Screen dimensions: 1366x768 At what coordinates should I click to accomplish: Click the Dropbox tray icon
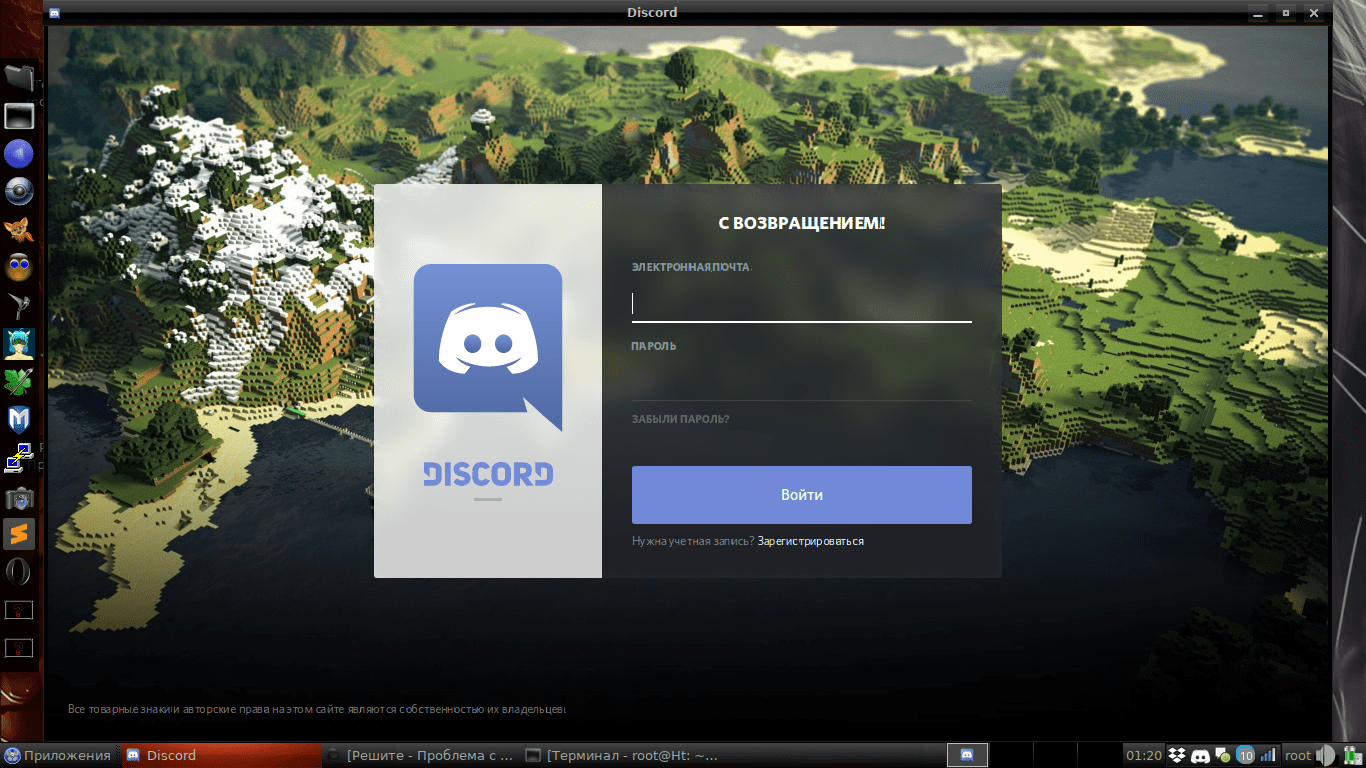[x=1178, y=755]
